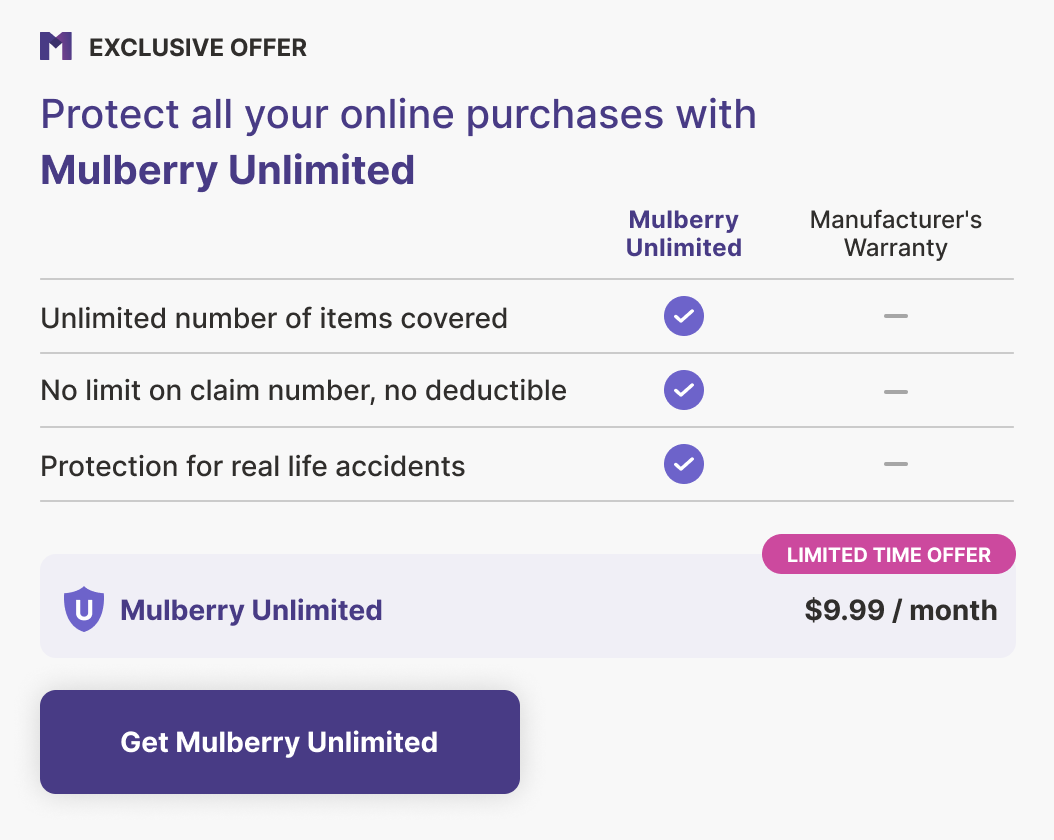Click "No limit on claim number" text
This screenshot has width=1054, height=840.
303,390
